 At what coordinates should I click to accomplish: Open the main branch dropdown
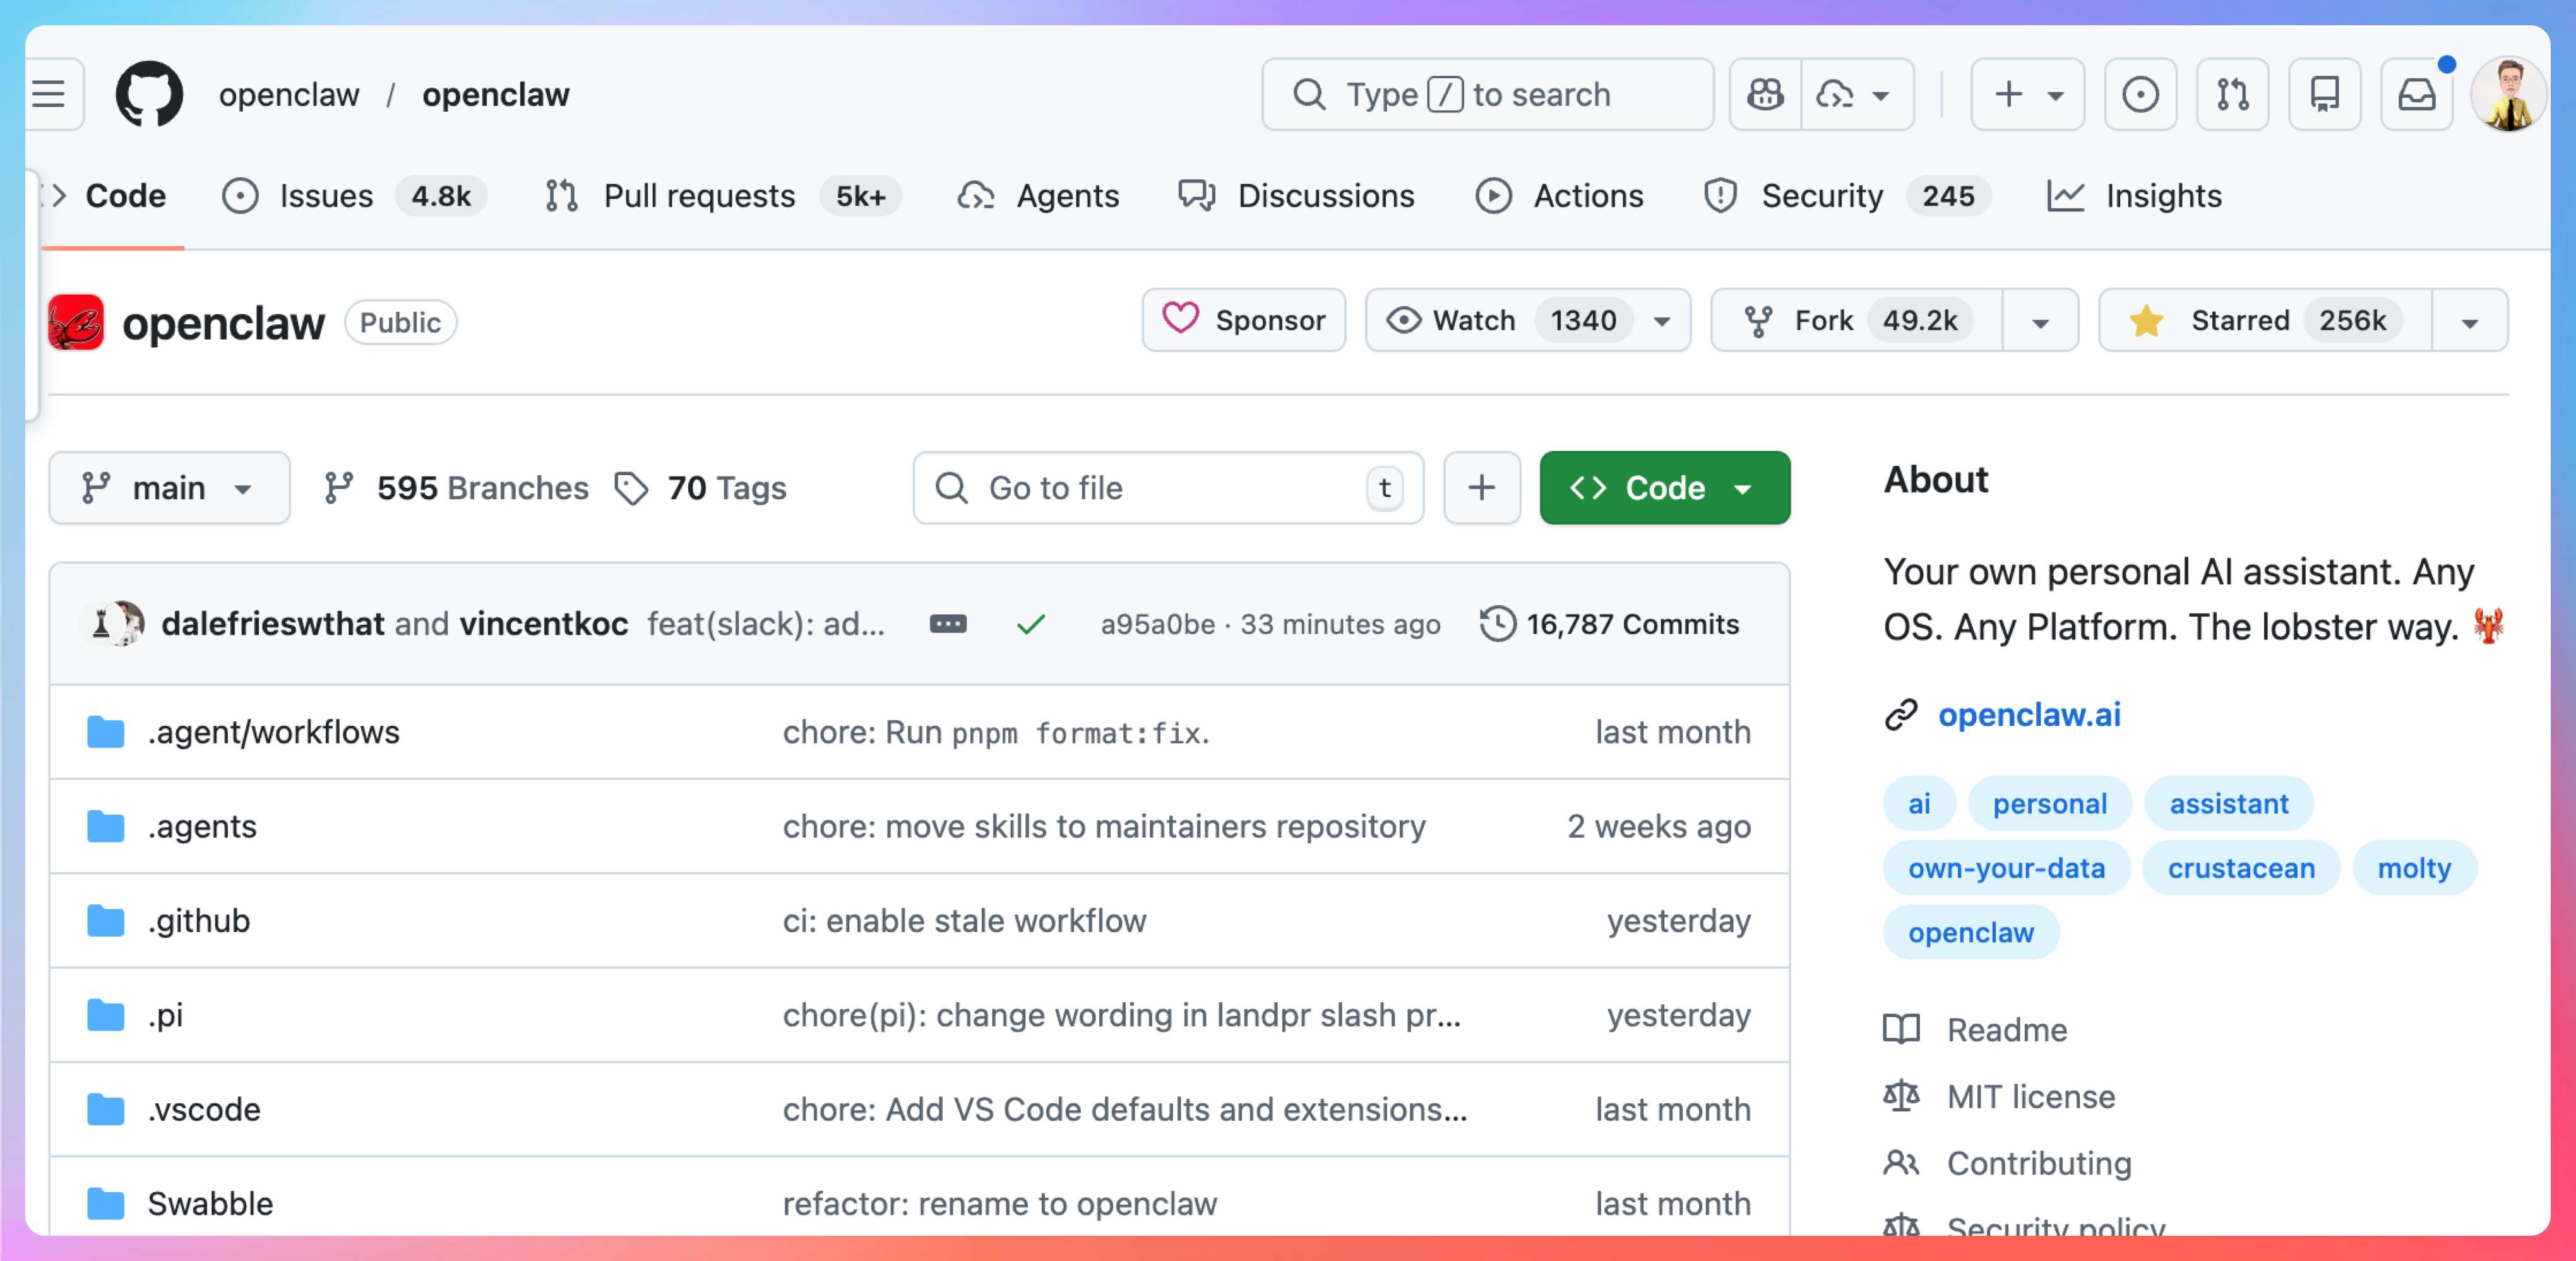tap(169, 488)
